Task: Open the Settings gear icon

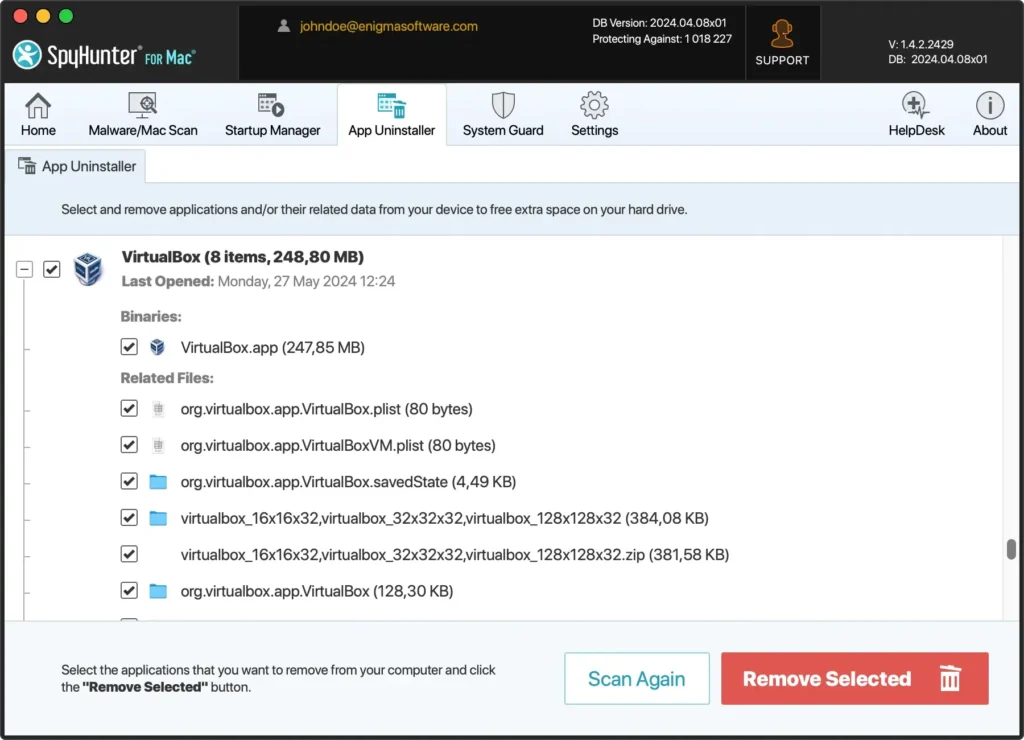Action: [x=594, y=106]
